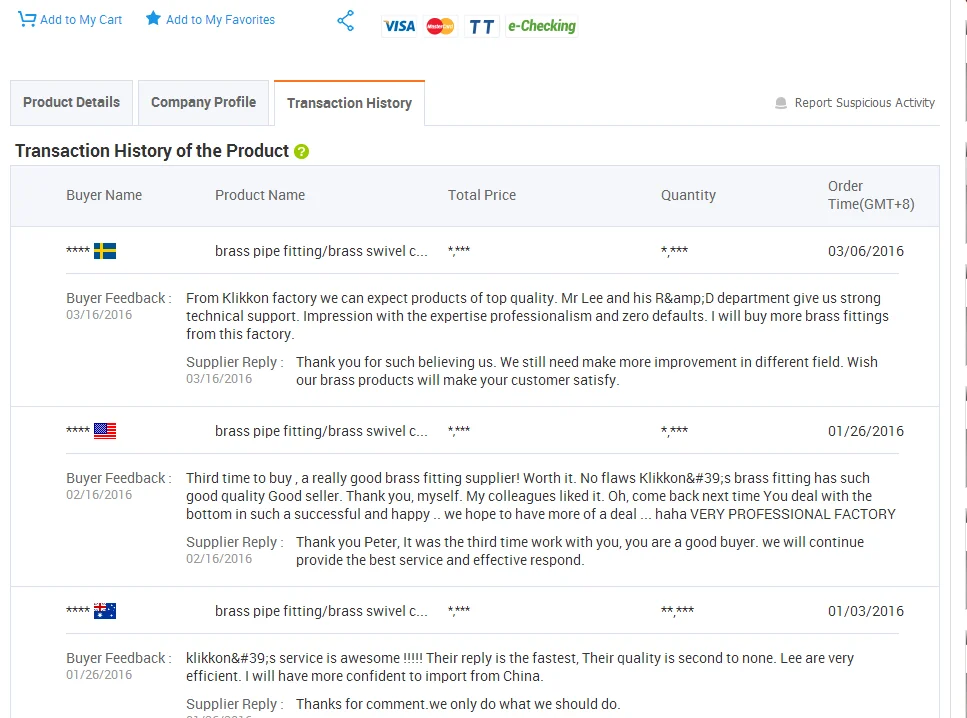Click the favorites star icon
Image resolution: width=967 pixels, height=718 pixels.
pyautogui.click(x=153, y=19)
